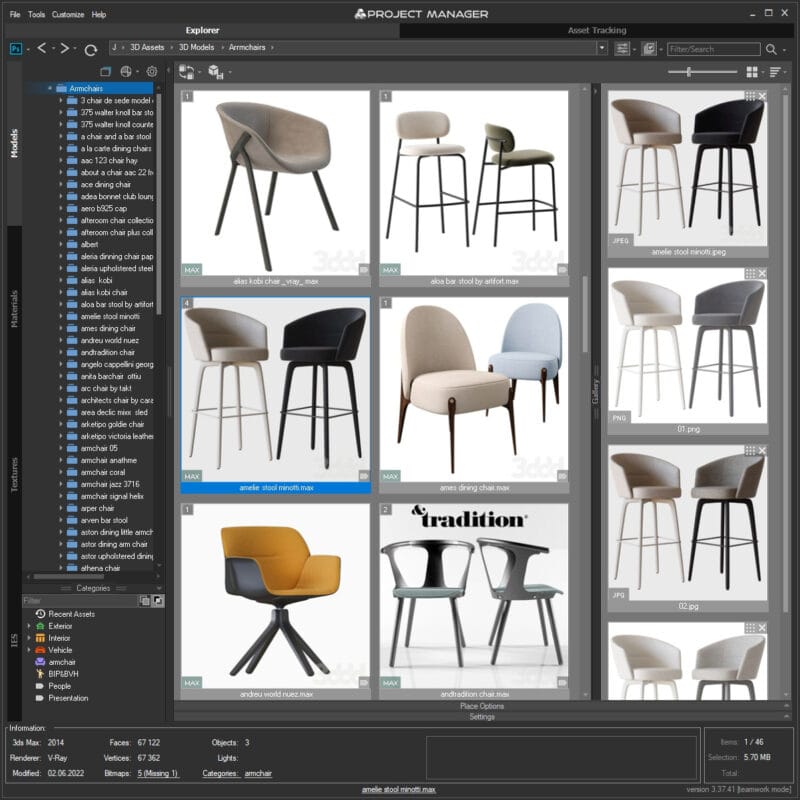
Task: Collapse the tree panel with side arrow
Action: (x=168, y=70)
